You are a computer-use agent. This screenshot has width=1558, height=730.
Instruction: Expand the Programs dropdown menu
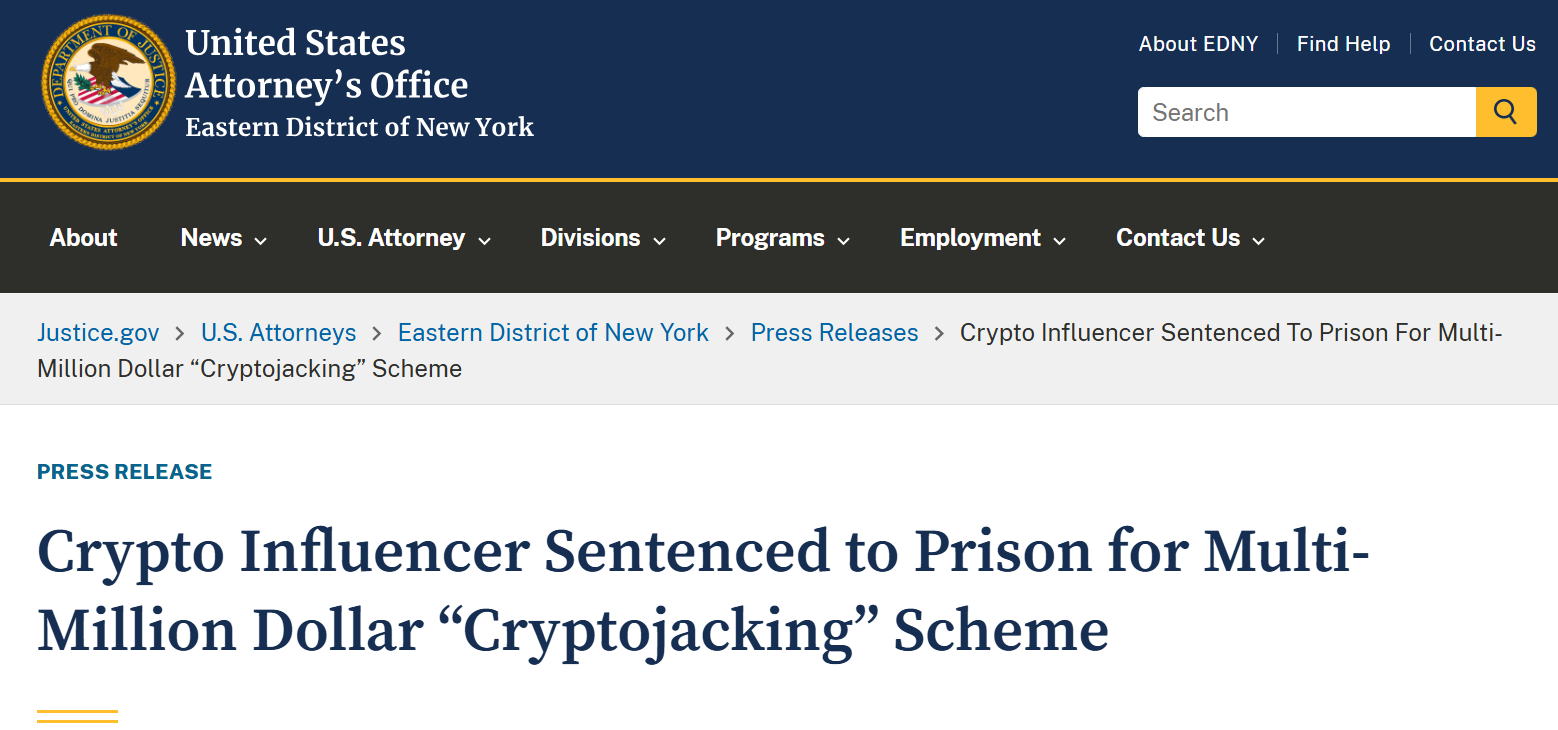pos(783,238)
